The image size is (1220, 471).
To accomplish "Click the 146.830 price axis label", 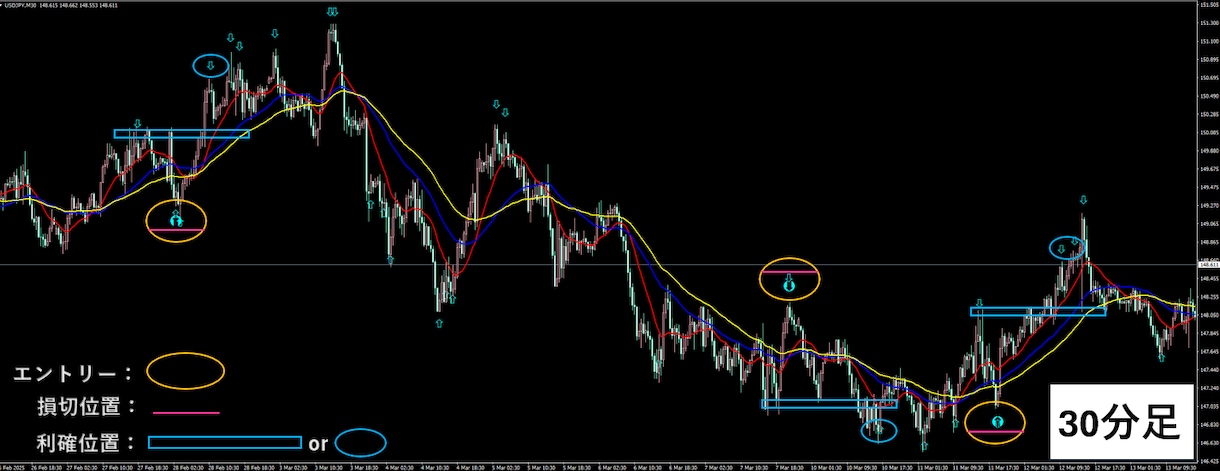I will [x=1208, y=424].
